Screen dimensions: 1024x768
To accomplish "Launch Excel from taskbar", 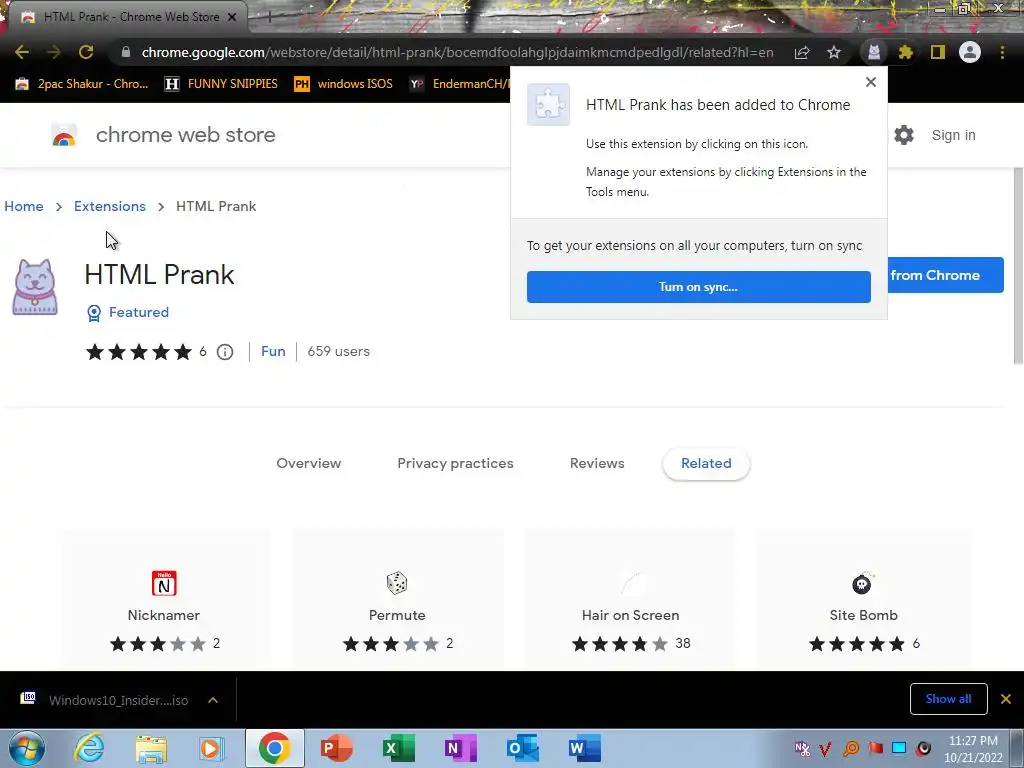I will (x=399, y=748).
